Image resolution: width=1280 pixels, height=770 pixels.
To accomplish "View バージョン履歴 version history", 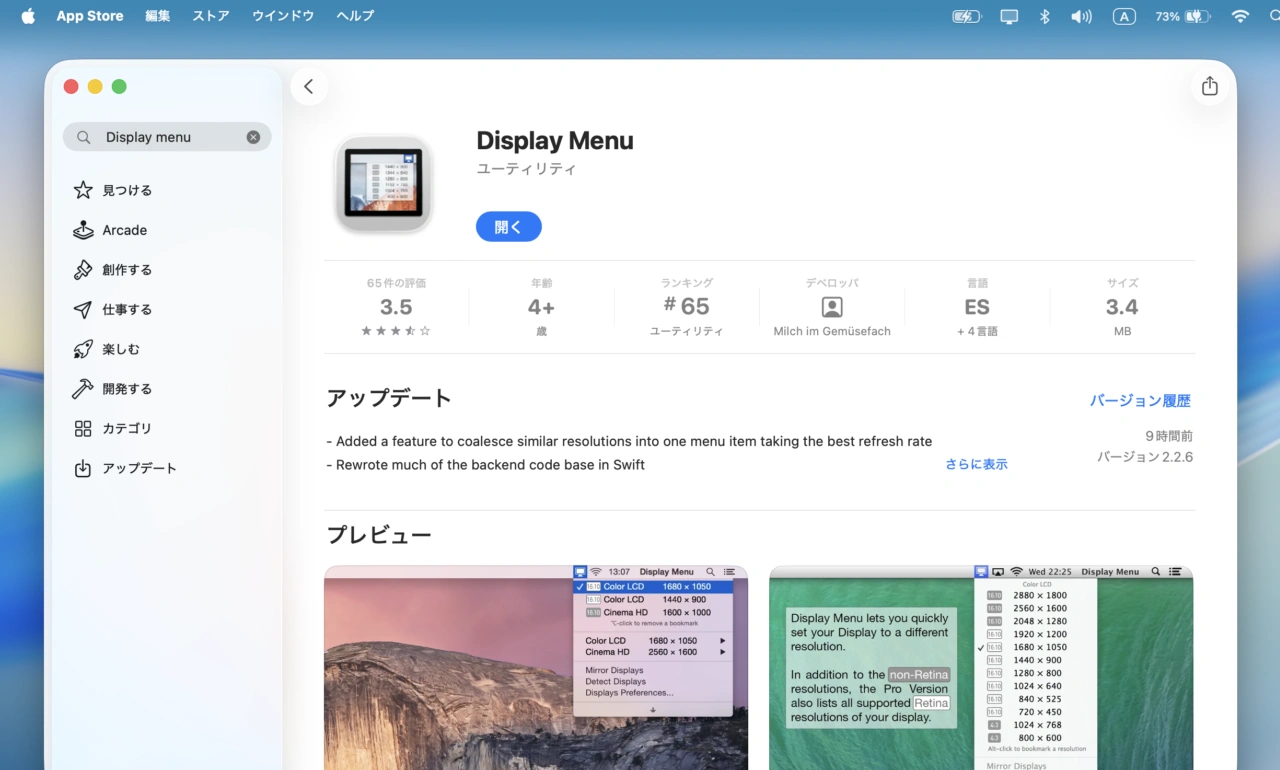I will [x=1140, y=400].
